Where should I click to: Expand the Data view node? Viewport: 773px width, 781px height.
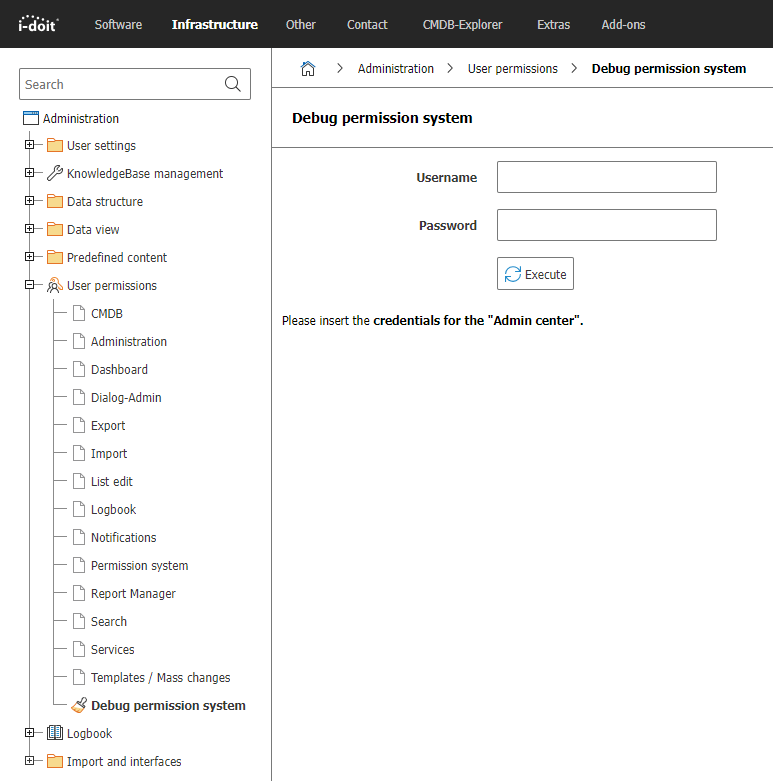click(29, 229)
